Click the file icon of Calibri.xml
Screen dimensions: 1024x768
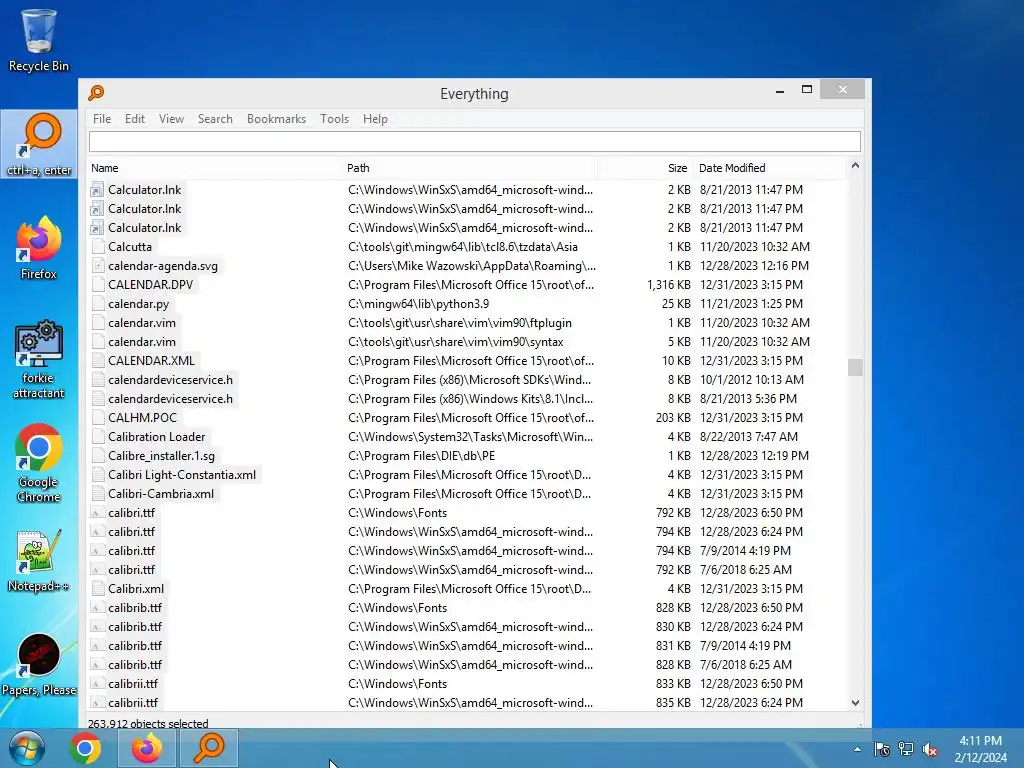(x=98, y=588)
